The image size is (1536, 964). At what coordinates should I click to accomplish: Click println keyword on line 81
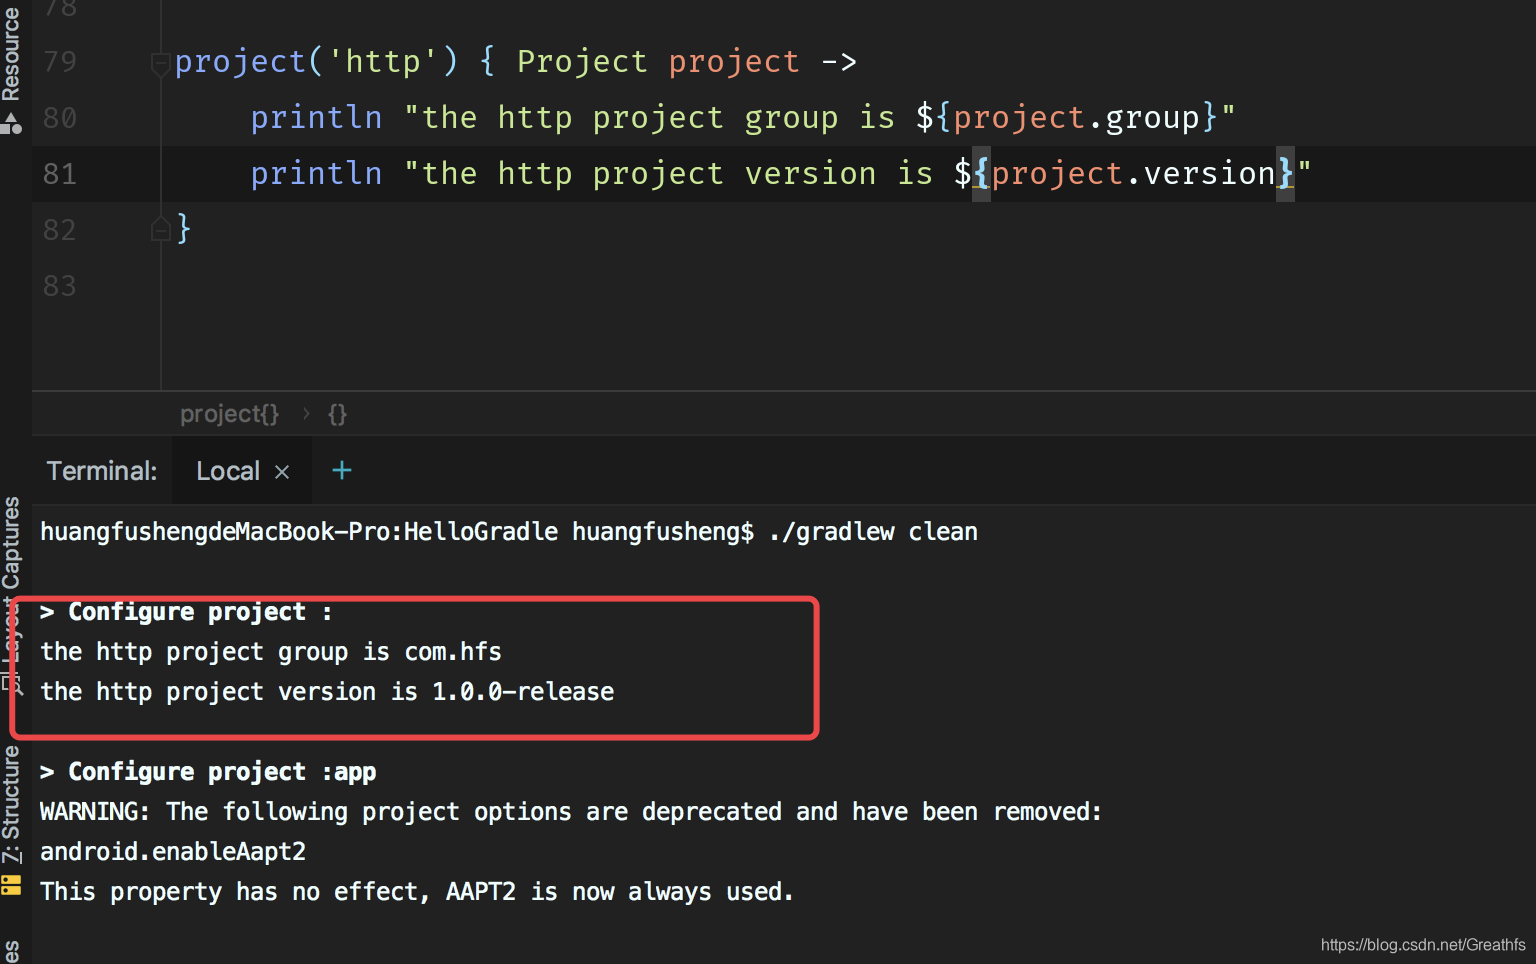316,174
